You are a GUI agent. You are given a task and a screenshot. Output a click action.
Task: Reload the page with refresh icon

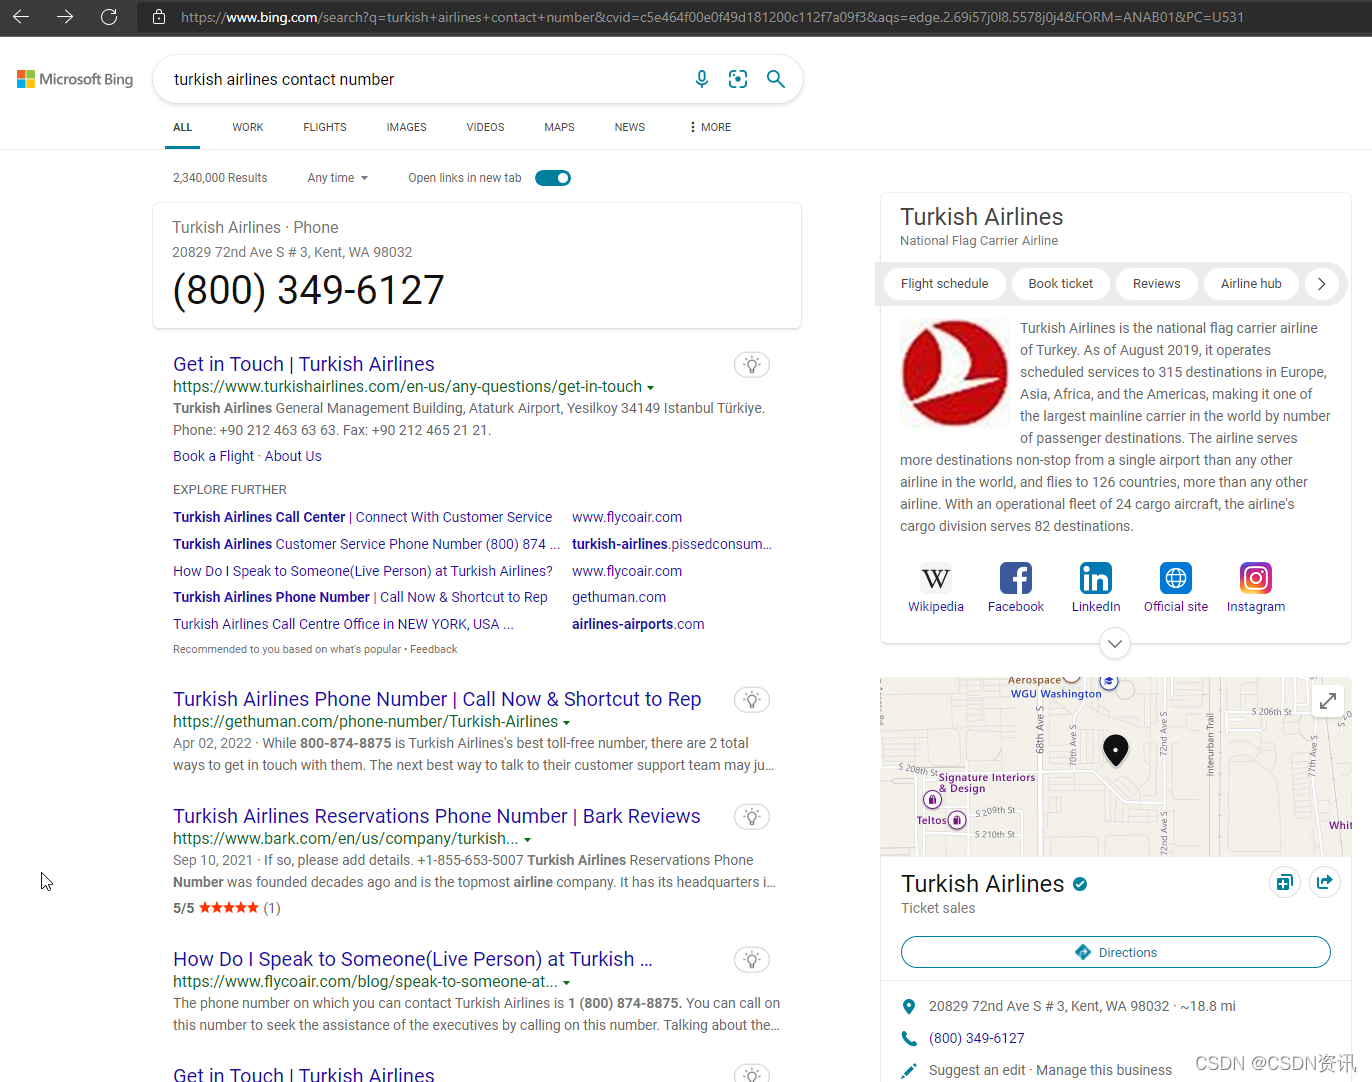[x=109, y=17]
